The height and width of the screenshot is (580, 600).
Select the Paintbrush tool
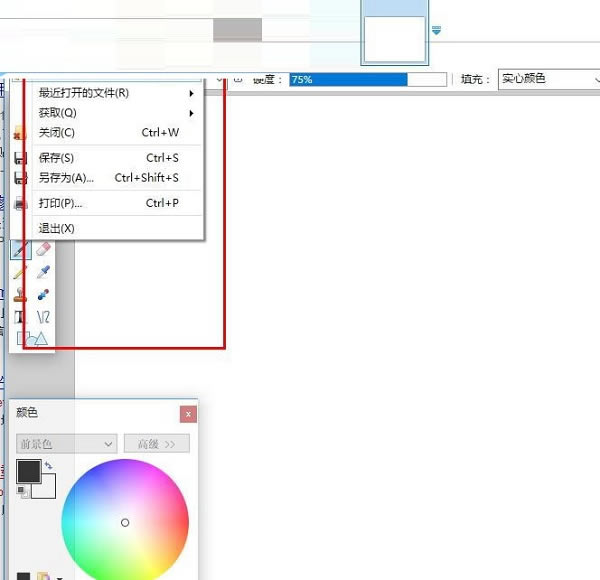(21, 250)
